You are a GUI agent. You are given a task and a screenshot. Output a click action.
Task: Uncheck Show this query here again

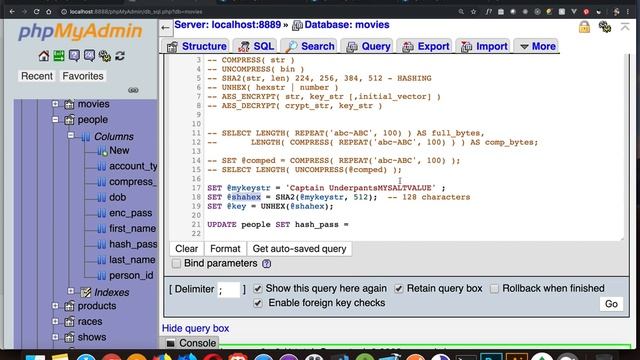pos(258,289)
